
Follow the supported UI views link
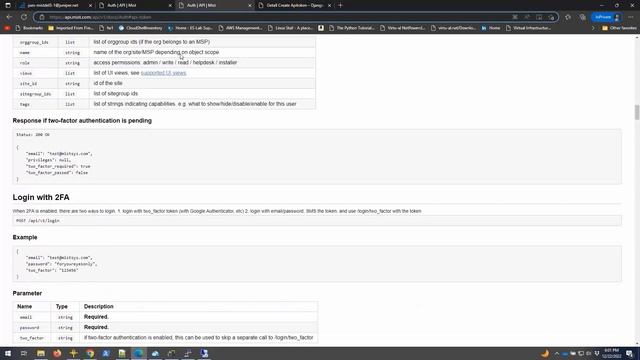pos(163,73)
